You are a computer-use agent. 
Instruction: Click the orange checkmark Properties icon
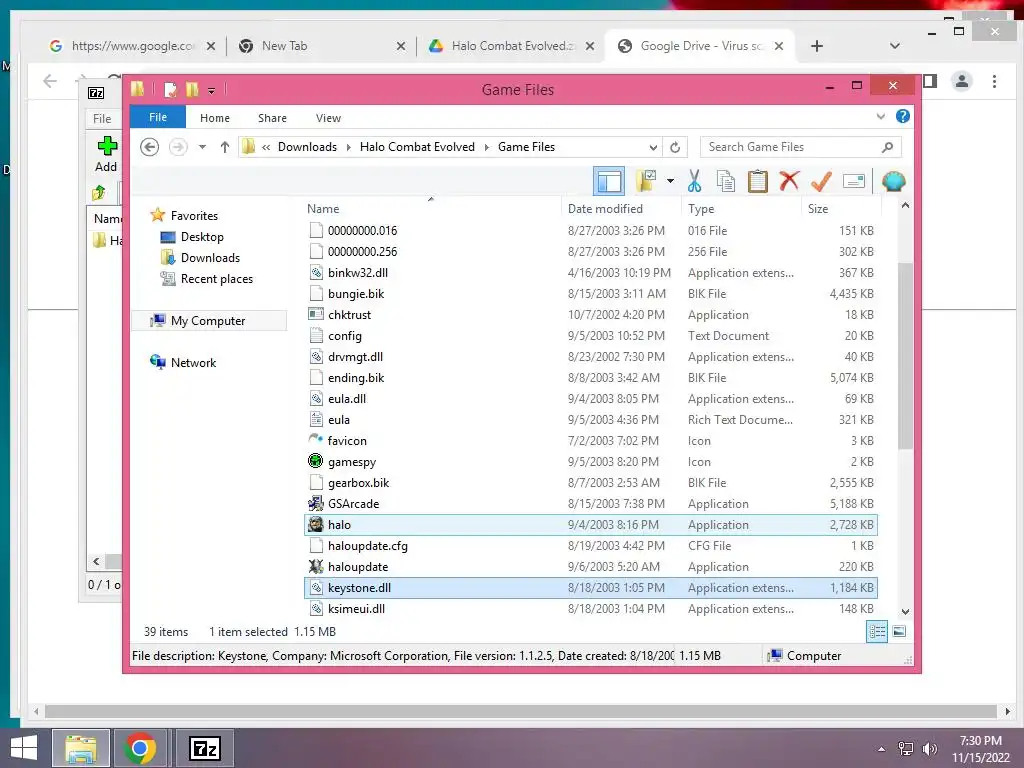(821, 181)
